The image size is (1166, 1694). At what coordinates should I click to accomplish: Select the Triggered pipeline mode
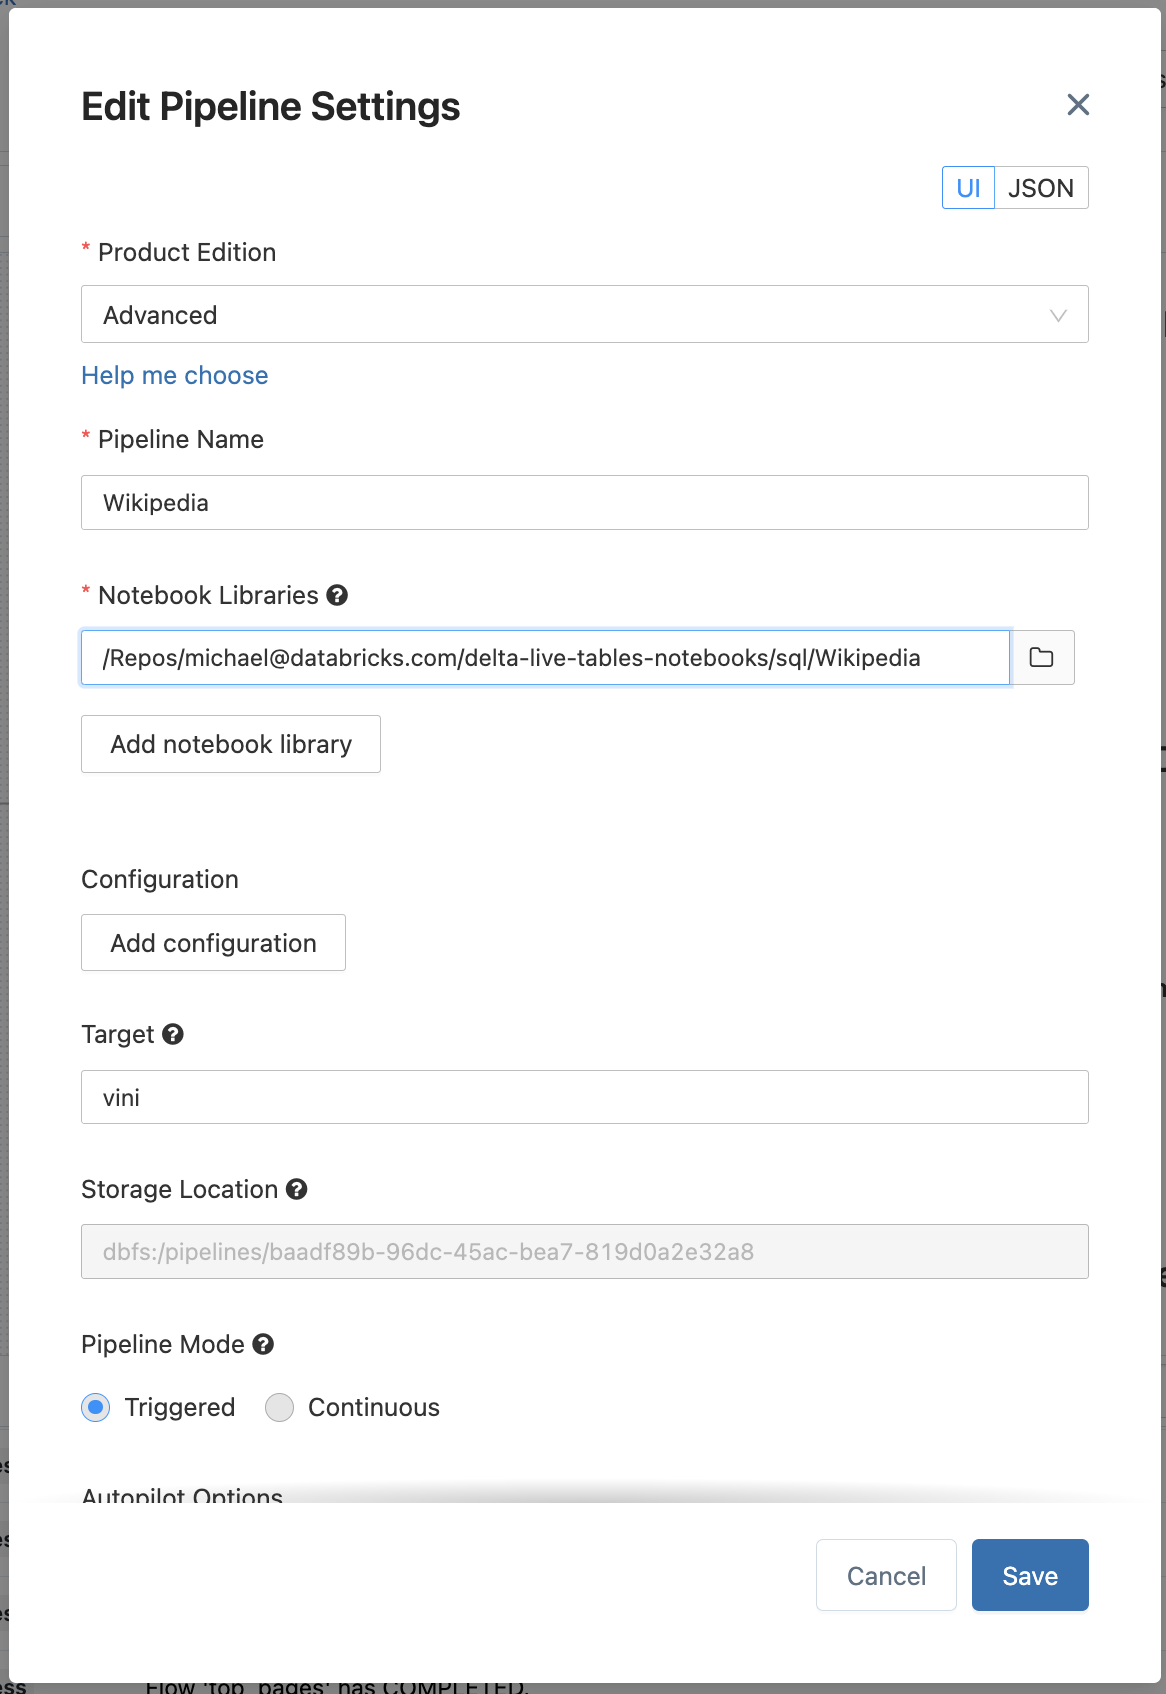coord(96,1407)
